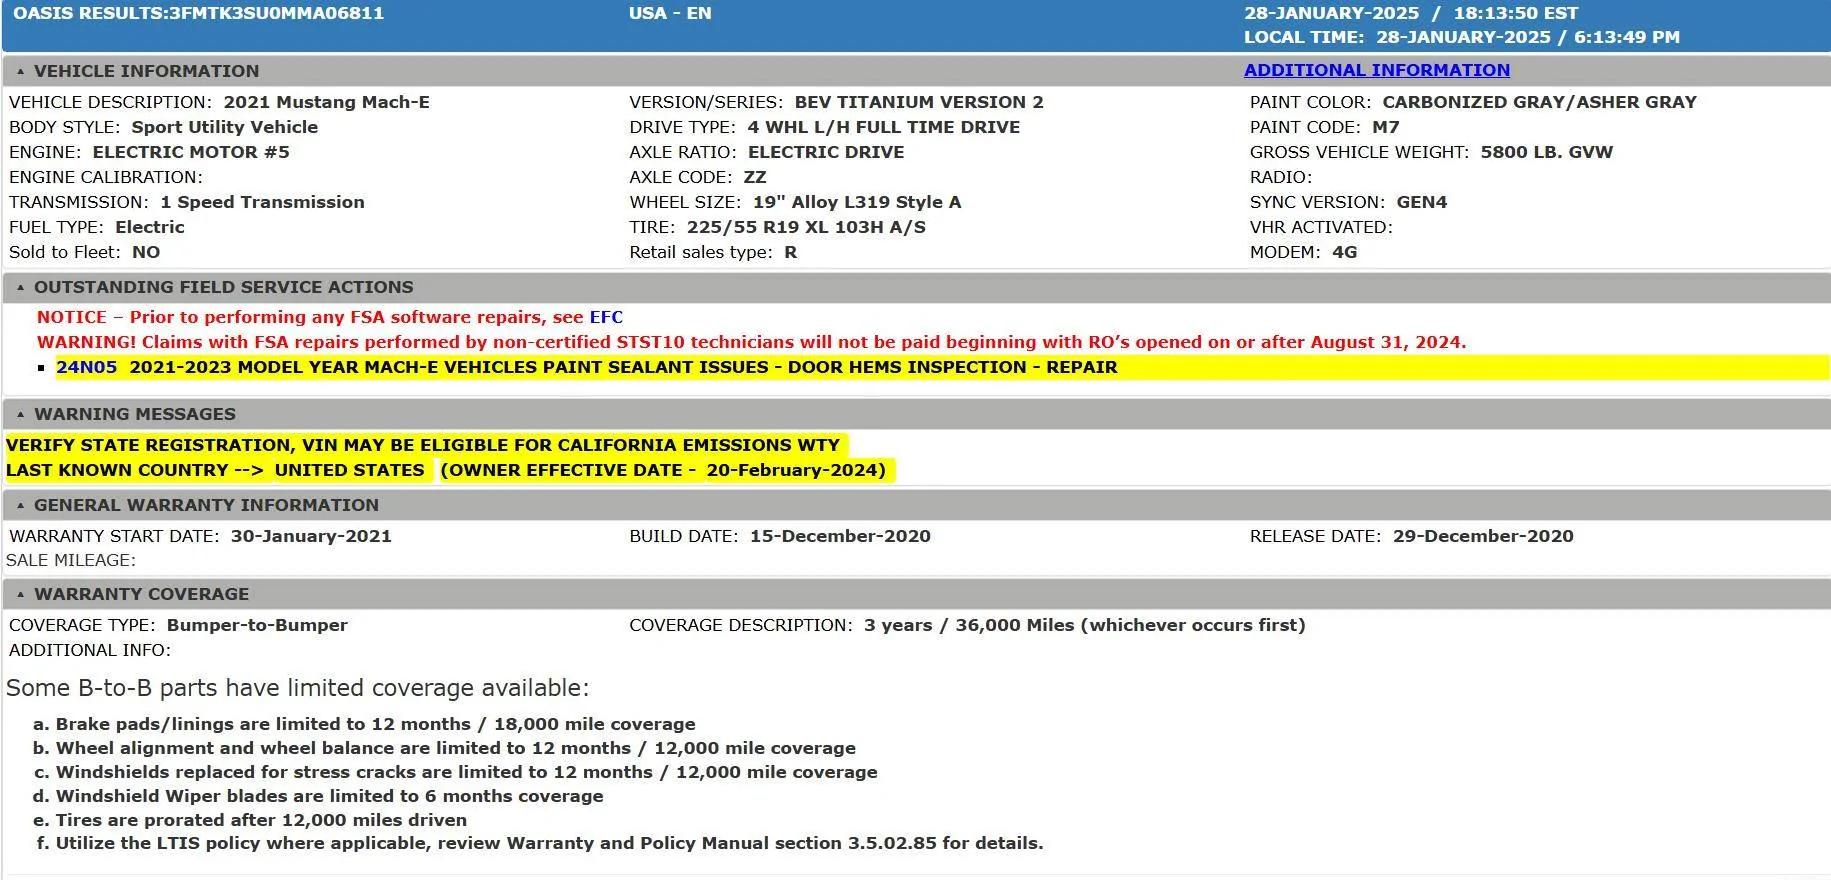
Task: Click the 1 Speed Transmission value
Action: tap(263, 202)
